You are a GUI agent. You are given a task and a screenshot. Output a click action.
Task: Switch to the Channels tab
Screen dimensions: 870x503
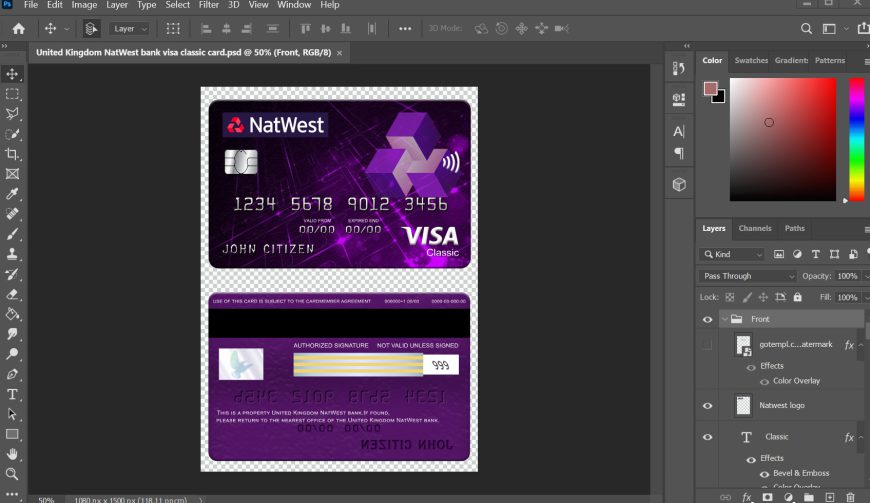tap(755, 228)
